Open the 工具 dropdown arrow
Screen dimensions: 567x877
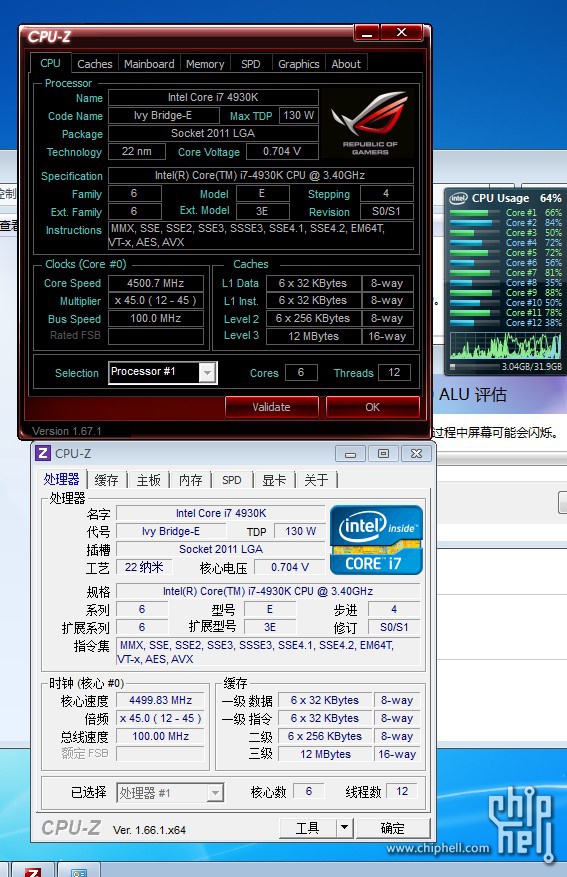344,827
